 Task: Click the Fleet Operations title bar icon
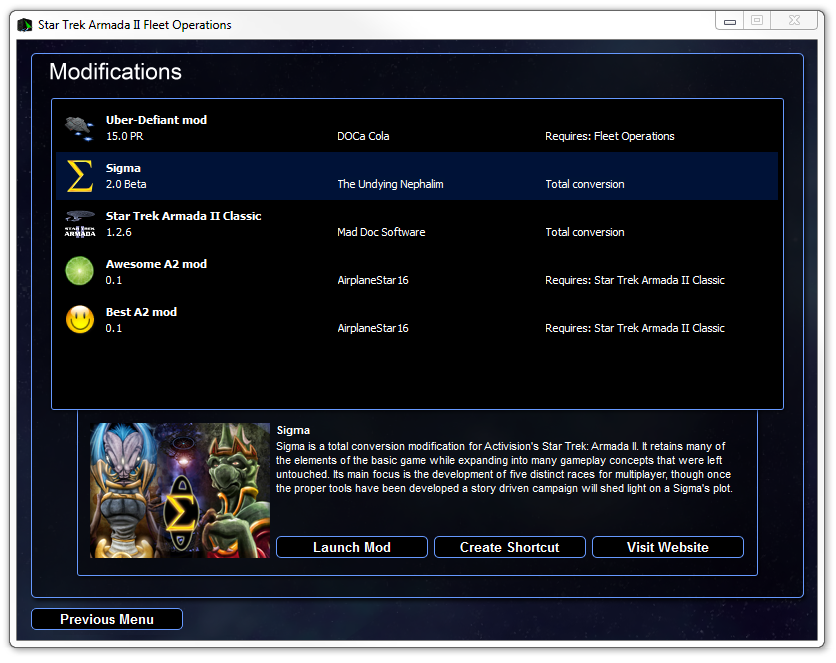(25, 25)
